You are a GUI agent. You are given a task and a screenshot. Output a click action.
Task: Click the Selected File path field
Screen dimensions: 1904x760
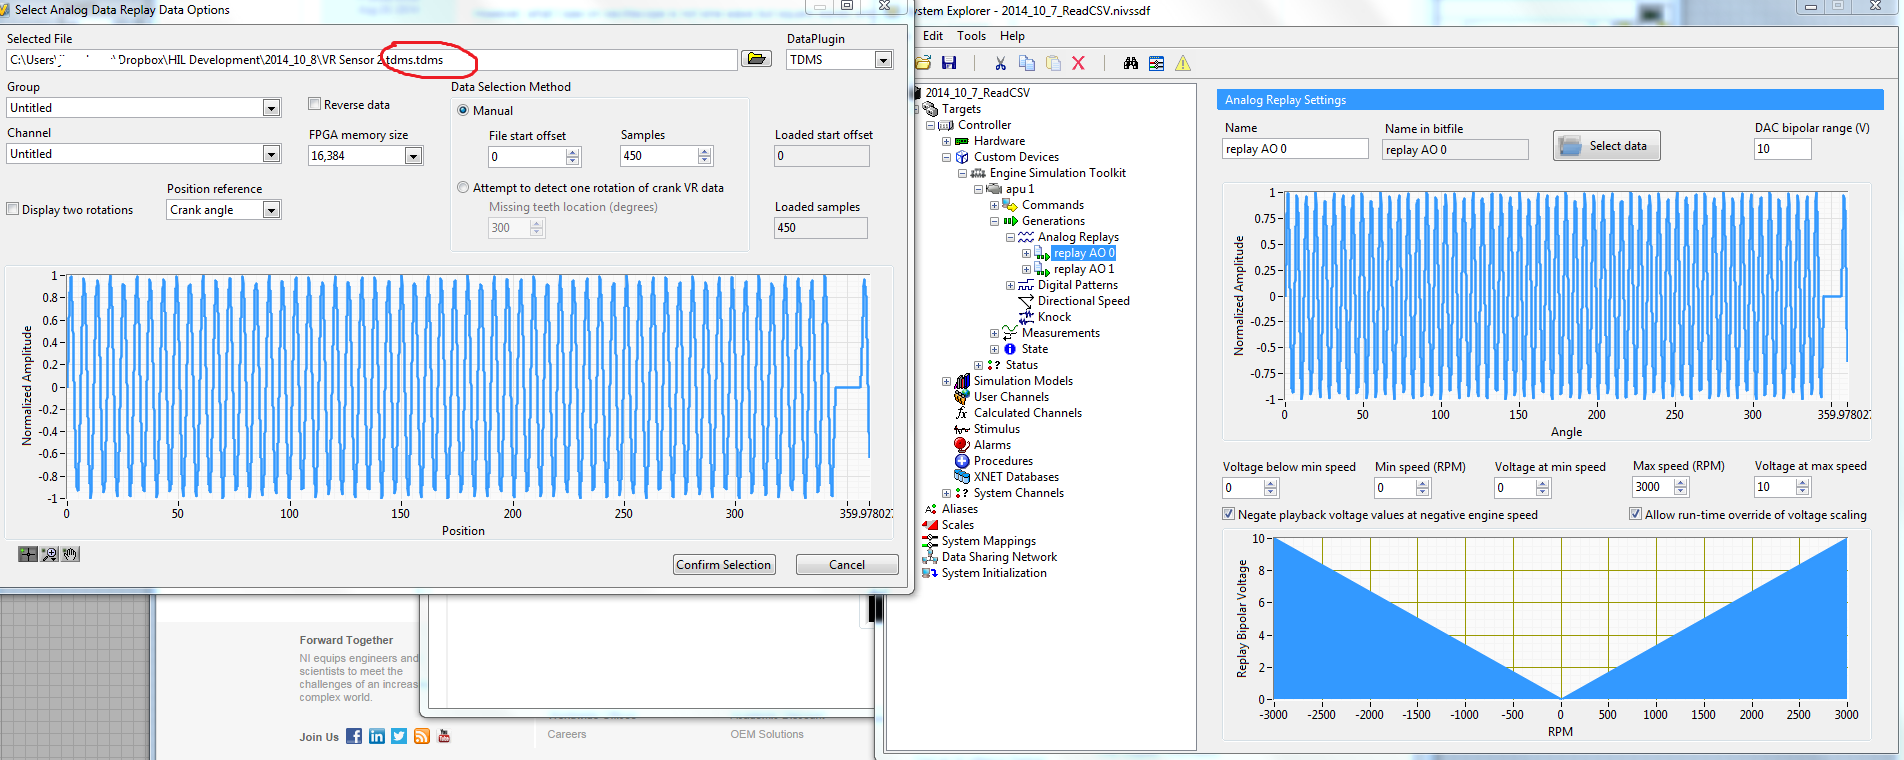point(372,60)
